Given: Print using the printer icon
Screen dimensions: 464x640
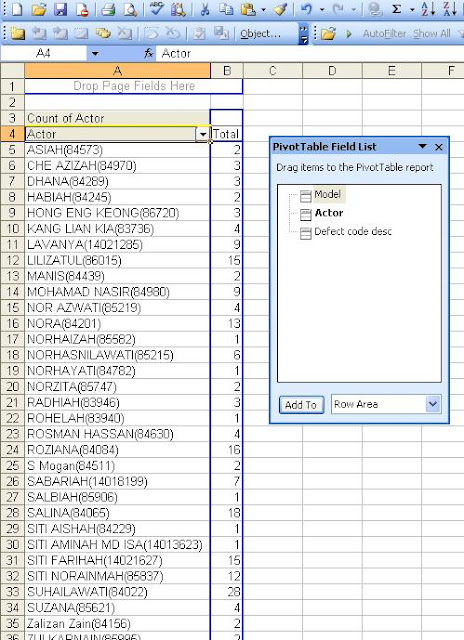Looking at the screenshot, I should coord(108,9).
